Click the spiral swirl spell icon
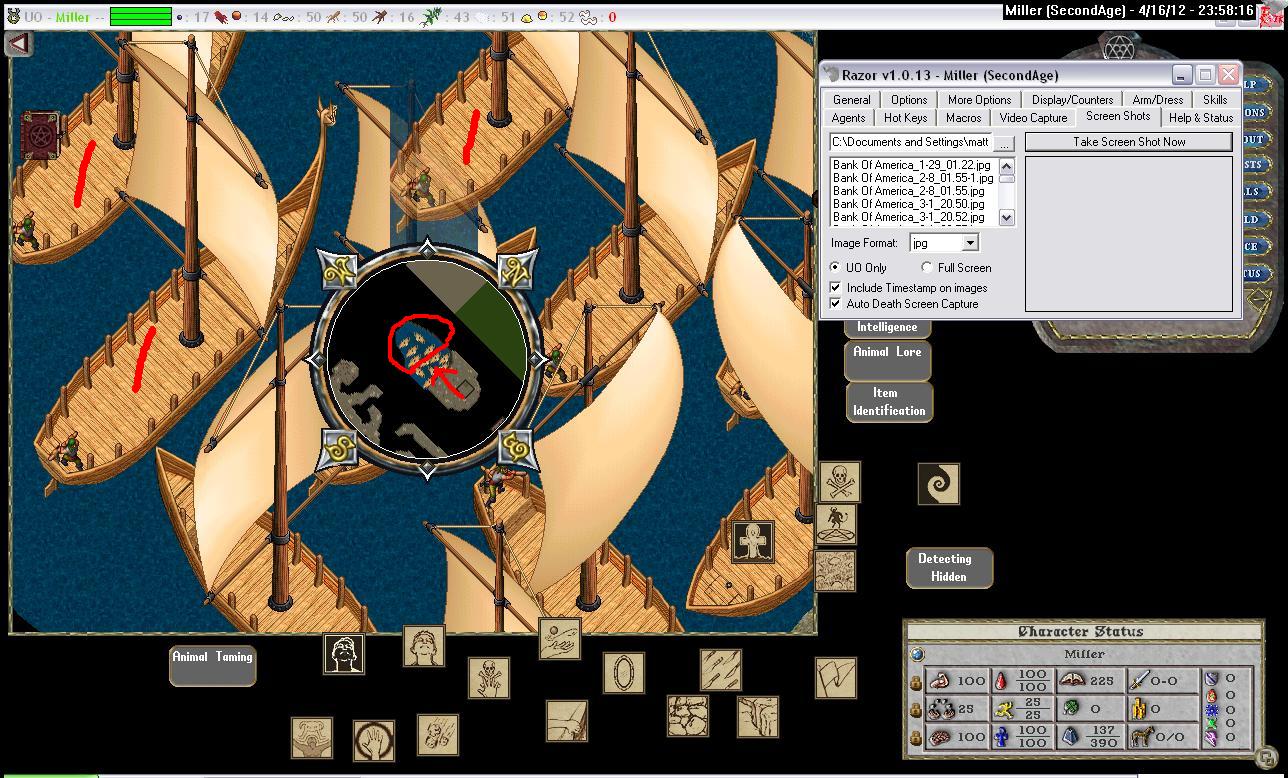The width and height of the screenshot is (1288, 778). tap(938, 483)
